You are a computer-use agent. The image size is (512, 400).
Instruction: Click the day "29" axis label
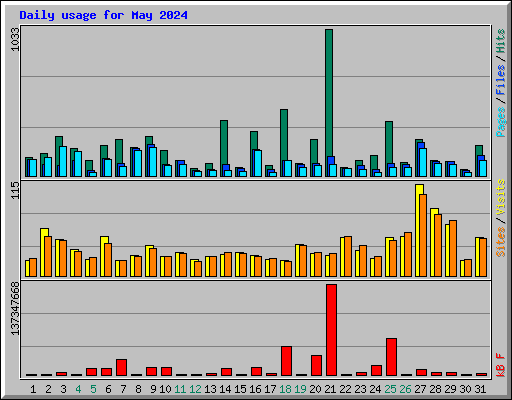click(x=450, y=389)
